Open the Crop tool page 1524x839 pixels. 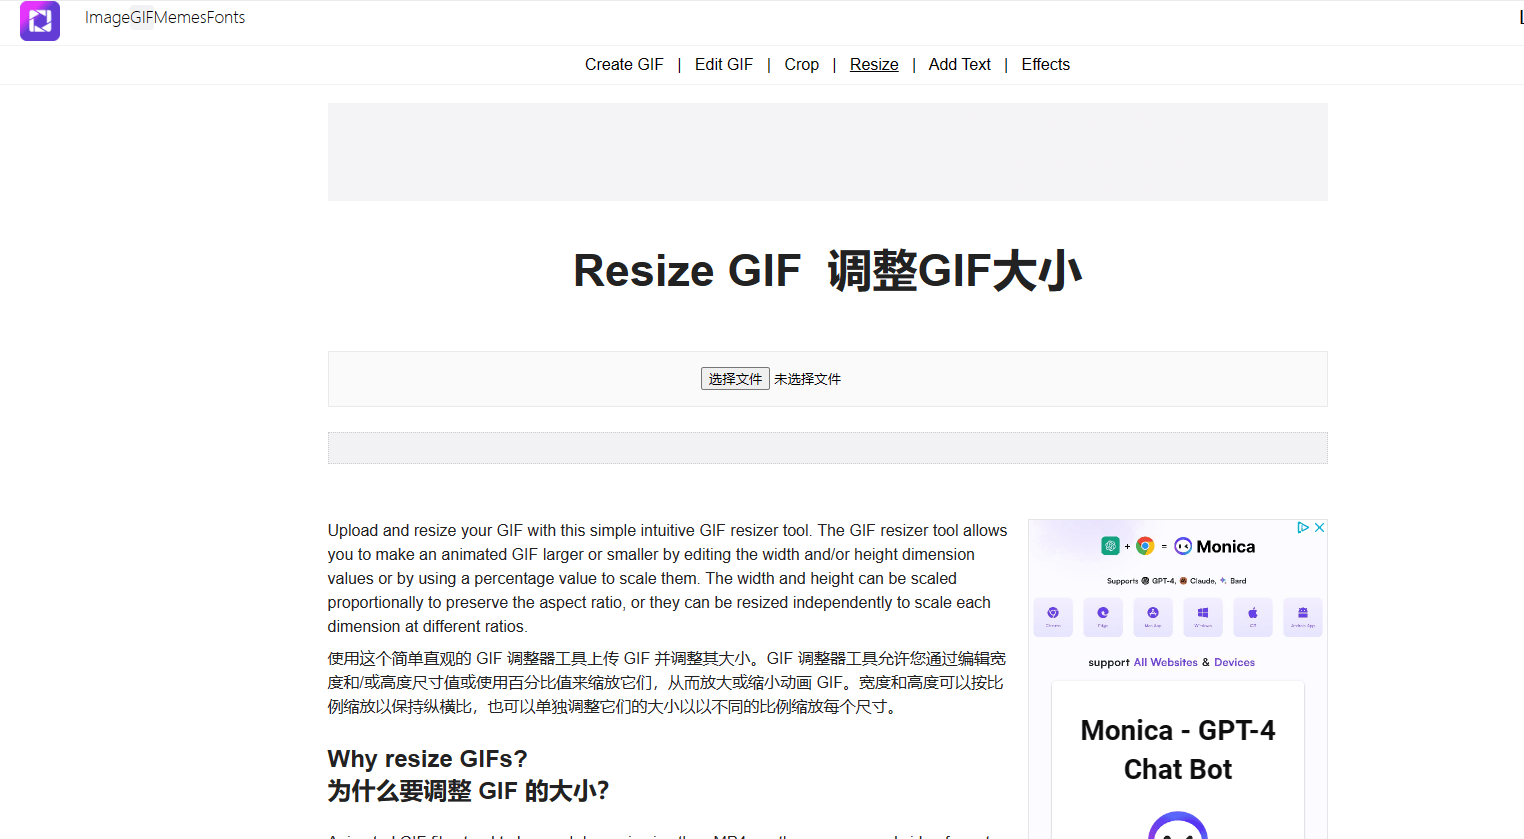[801, 64]
